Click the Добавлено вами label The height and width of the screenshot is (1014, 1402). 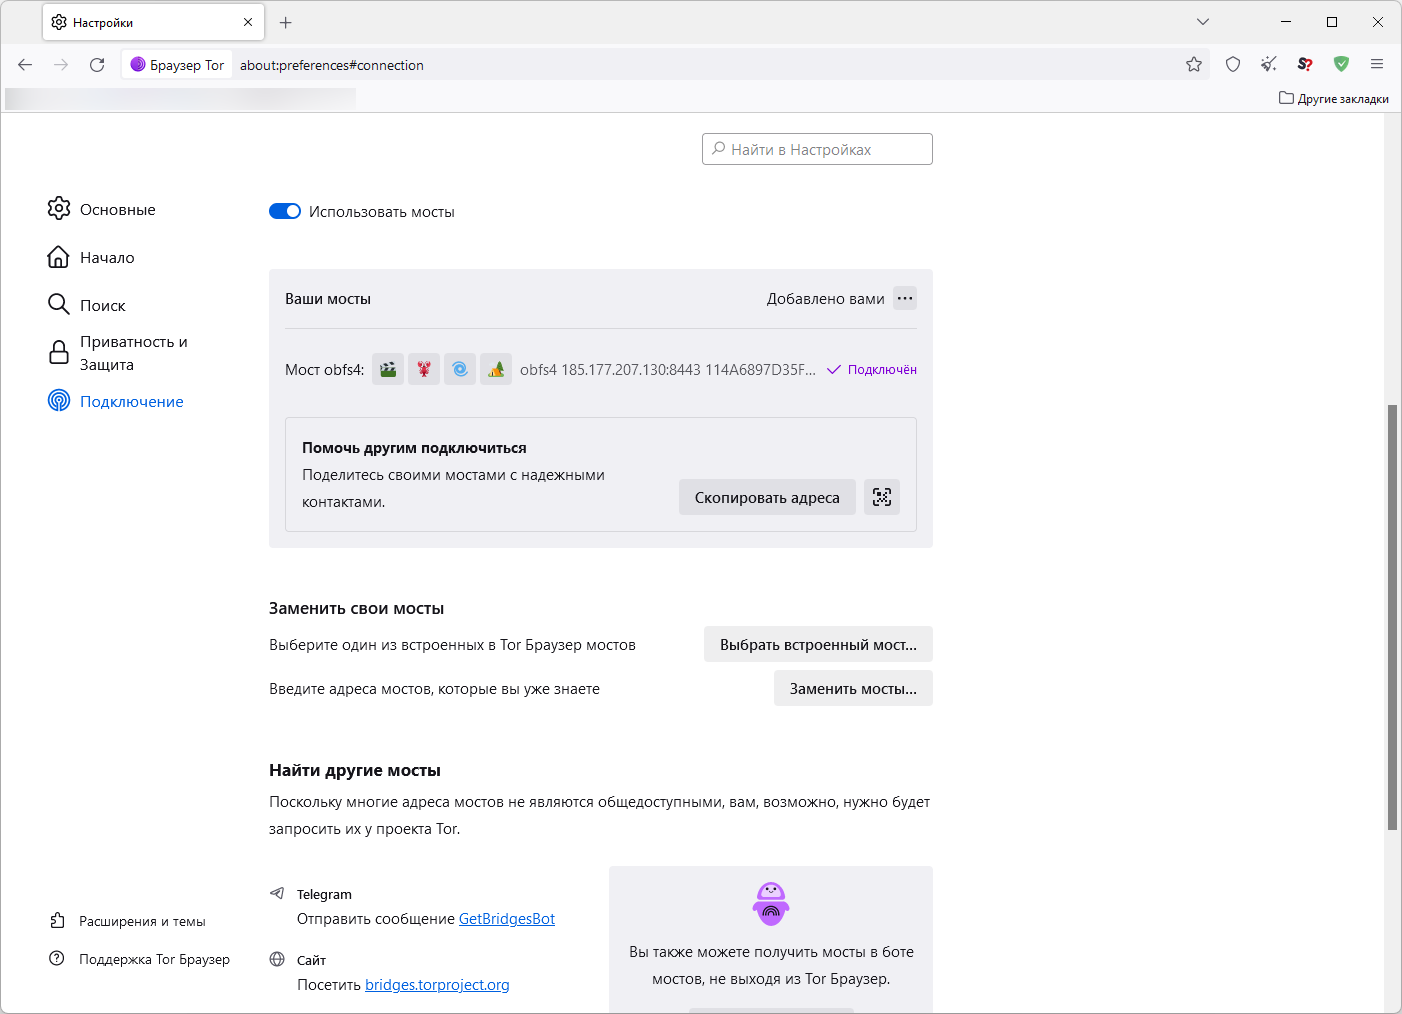pyautogui.click(x=826, y=298)
